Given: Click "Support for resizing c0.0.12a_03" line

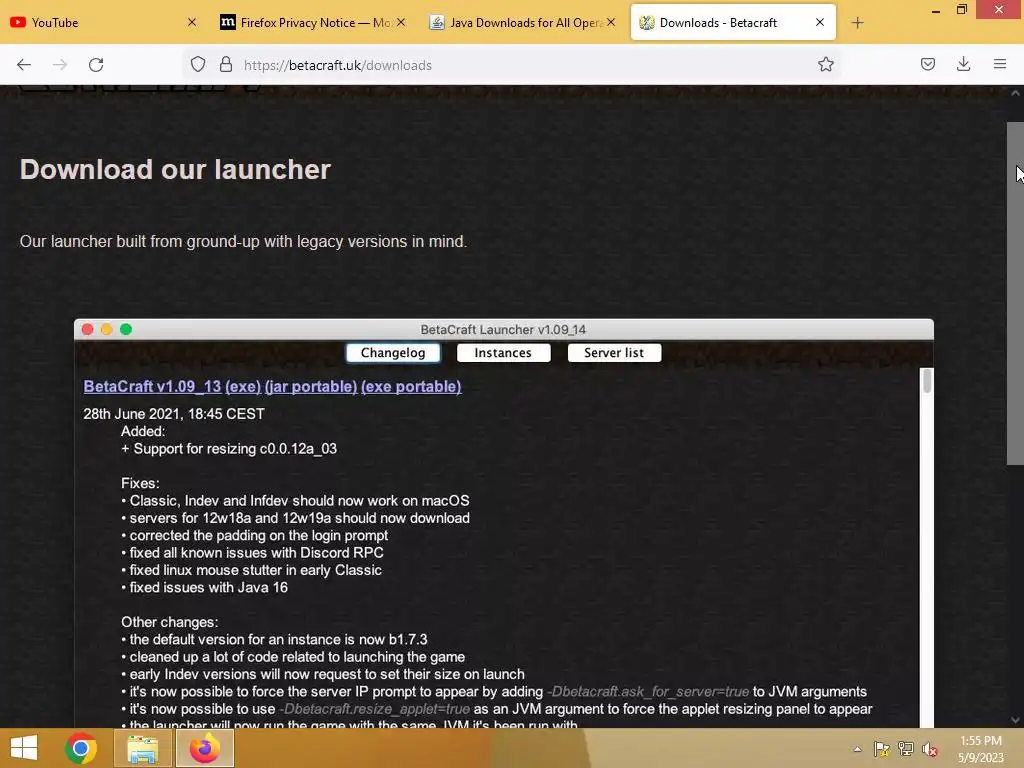Looking at the screenshot, I should [x=229, y=449].
